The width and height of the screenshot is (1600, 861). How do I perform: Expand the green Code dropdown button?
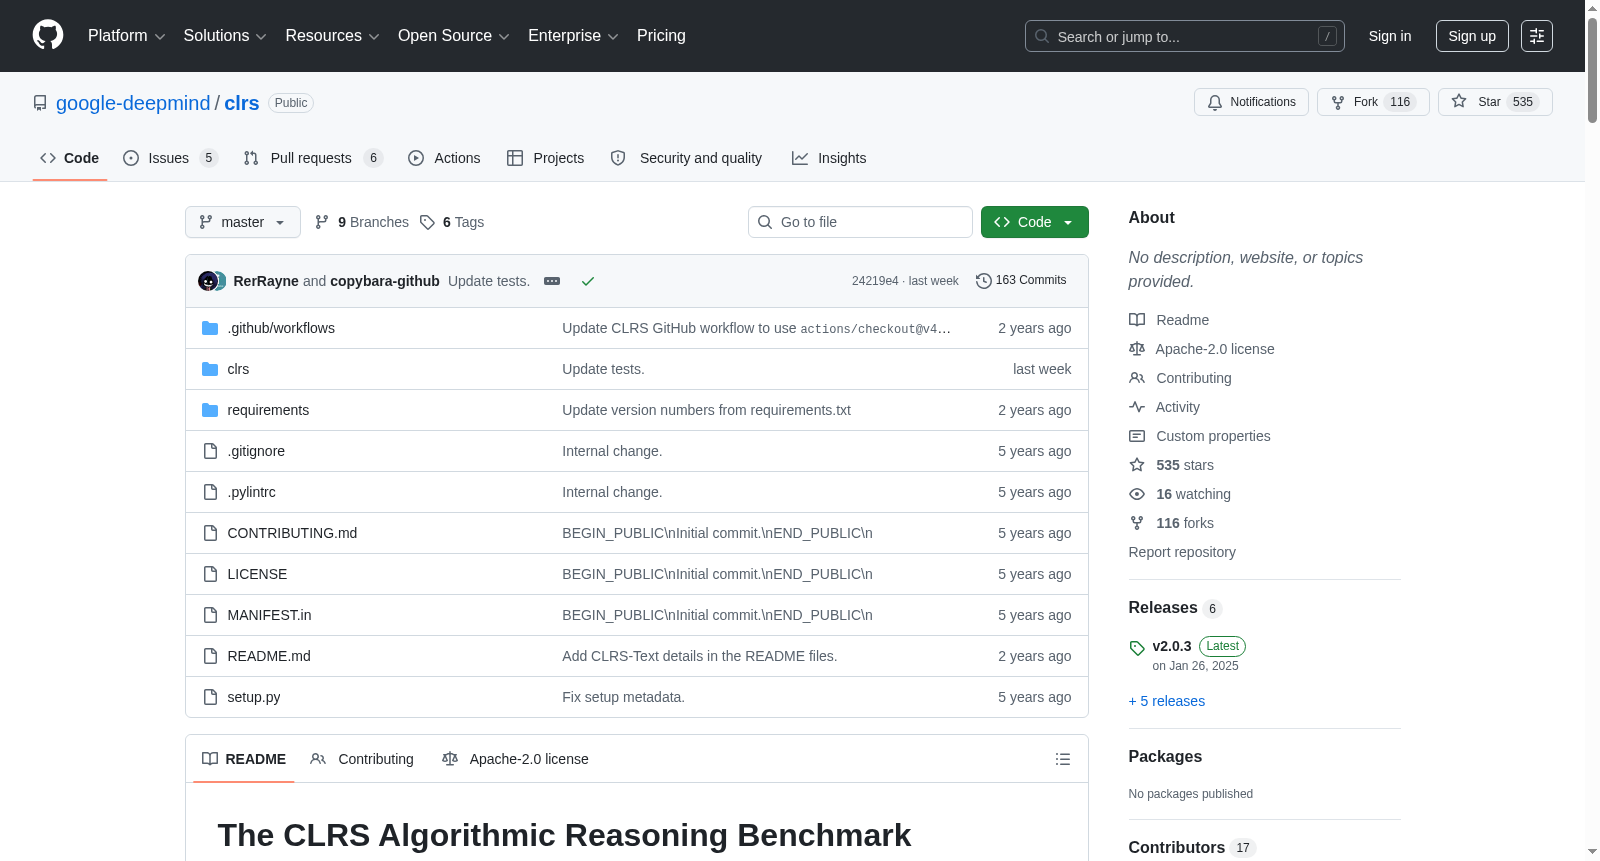coord(1035,222)
